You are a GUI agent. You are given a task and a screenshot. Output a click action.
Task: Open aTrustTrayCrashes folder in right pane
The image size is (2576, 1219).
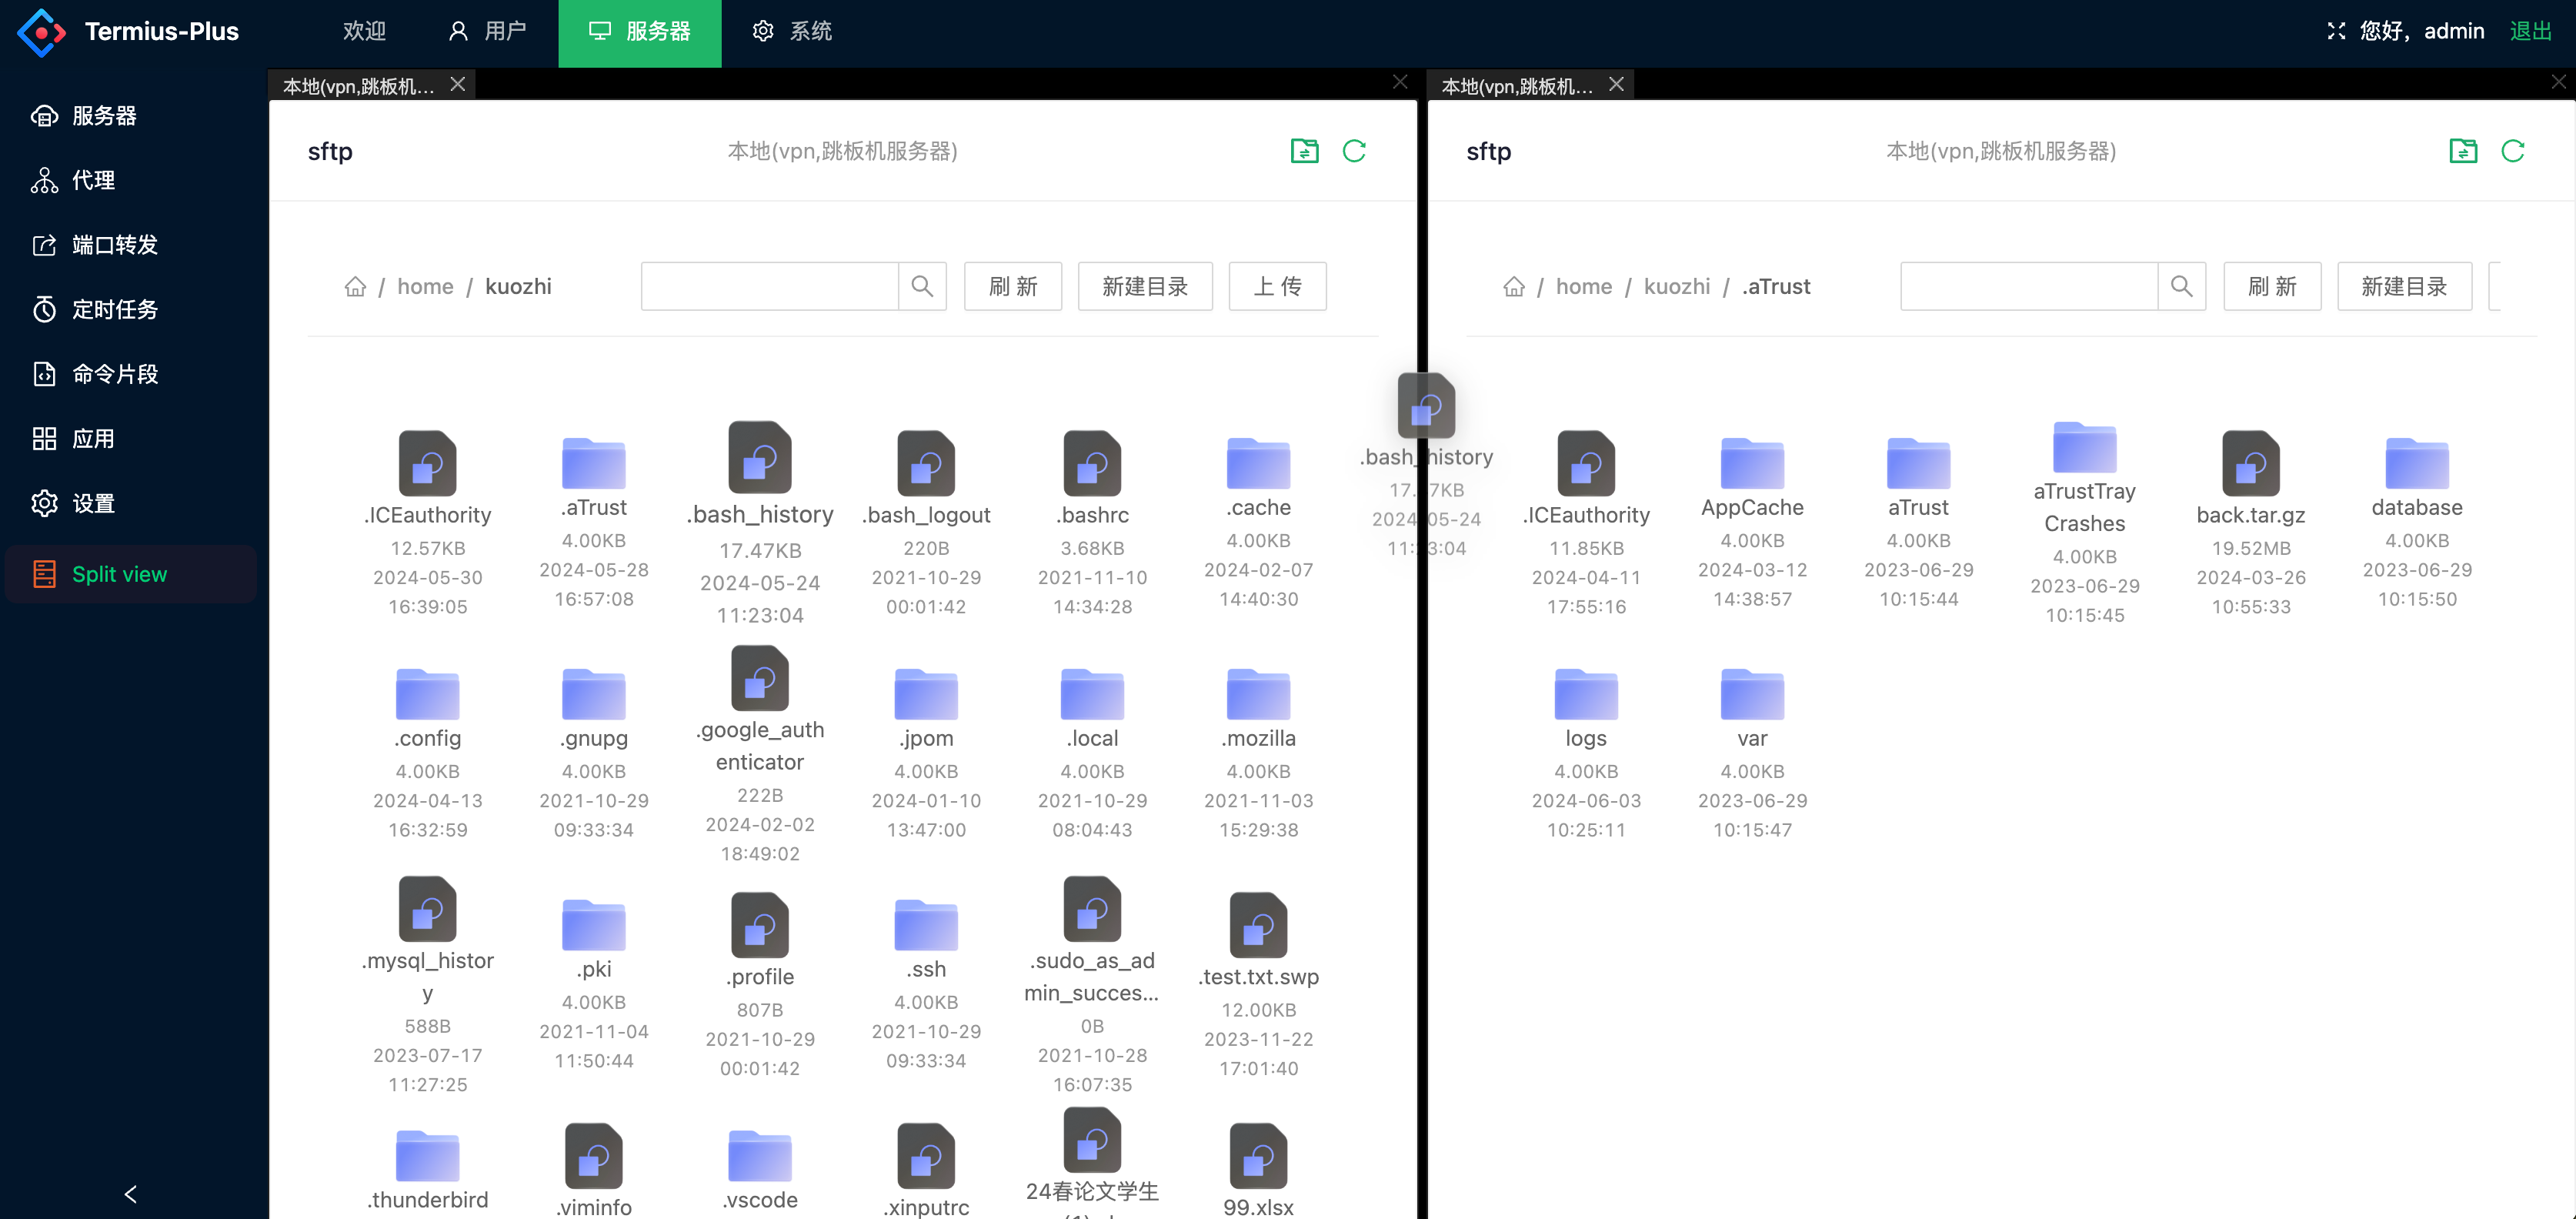click(x=2084, y=447)
